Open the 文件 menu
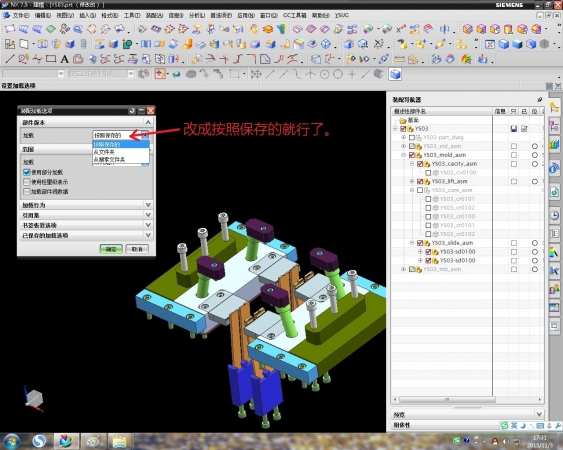 [x=21, y=15]
